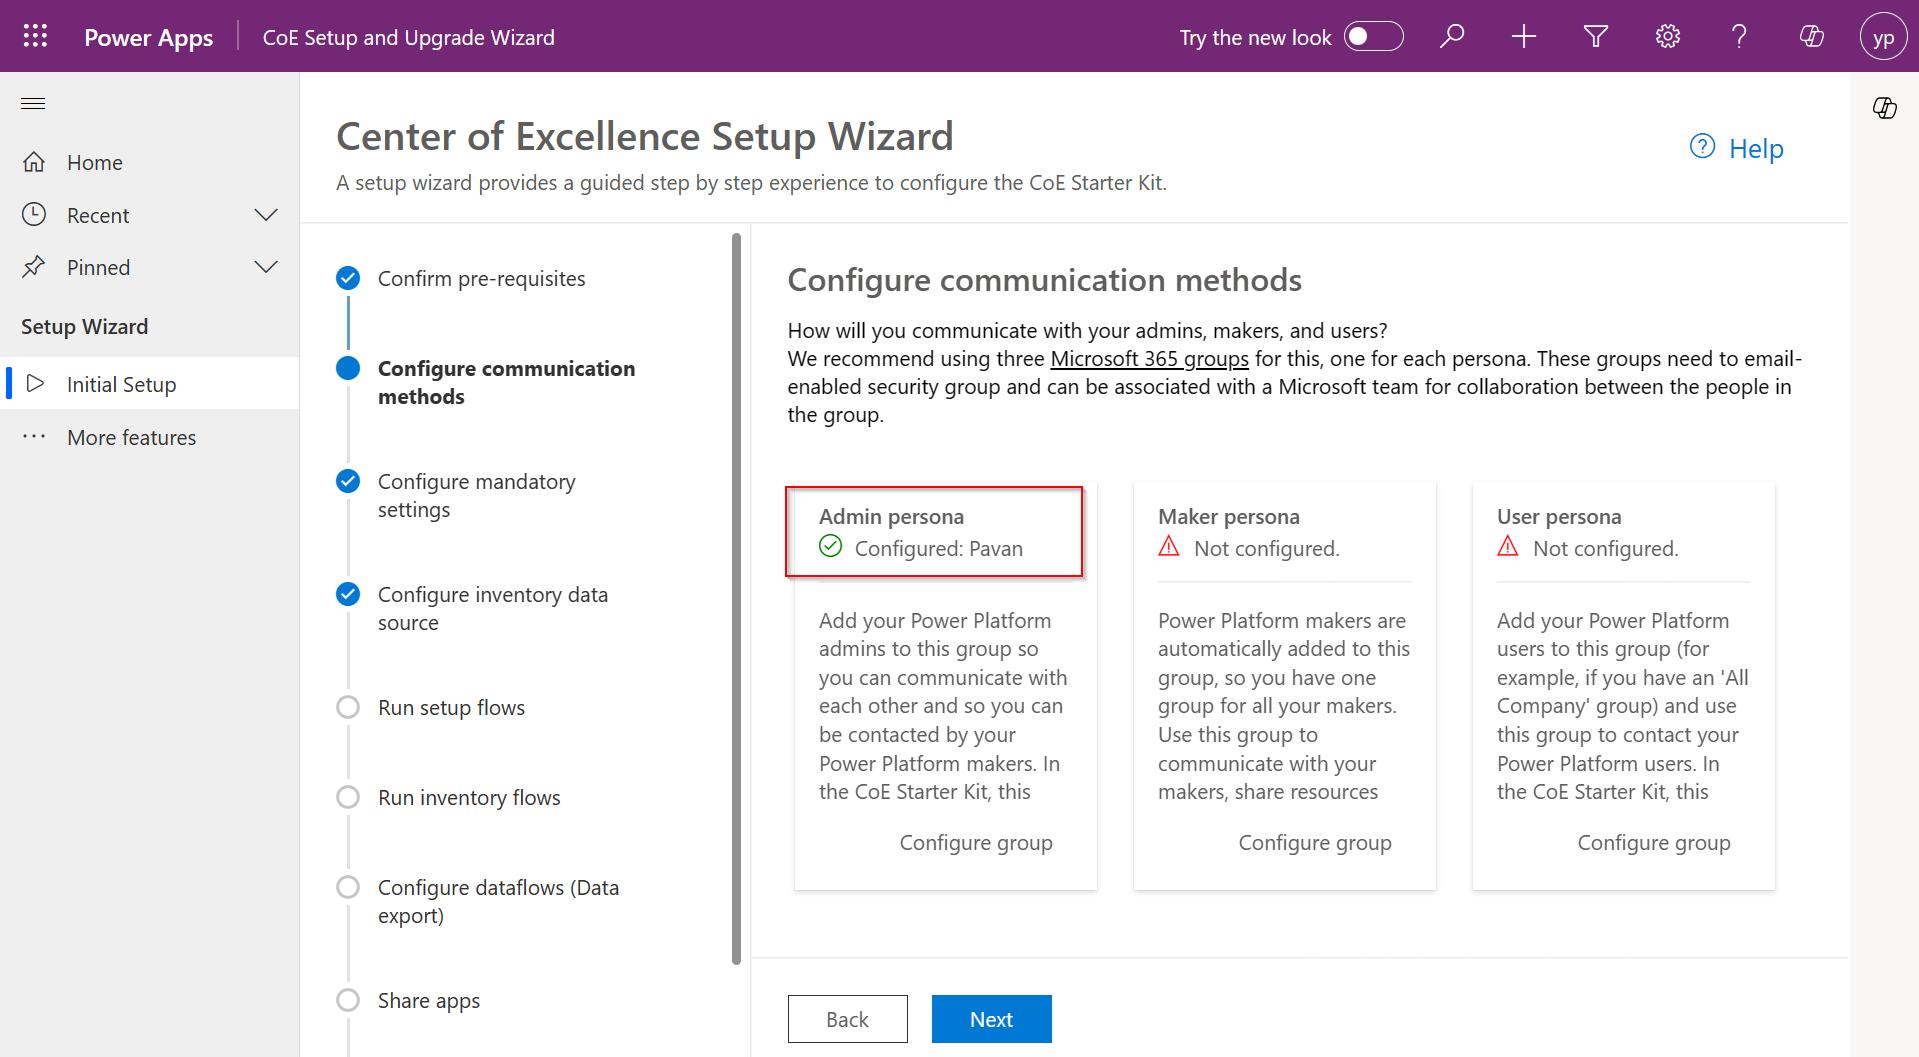Toggle the navigation pane with the hamburger icon
Image resolution: width=1919 pixels, height=1057 pixels.
[33, 103]
